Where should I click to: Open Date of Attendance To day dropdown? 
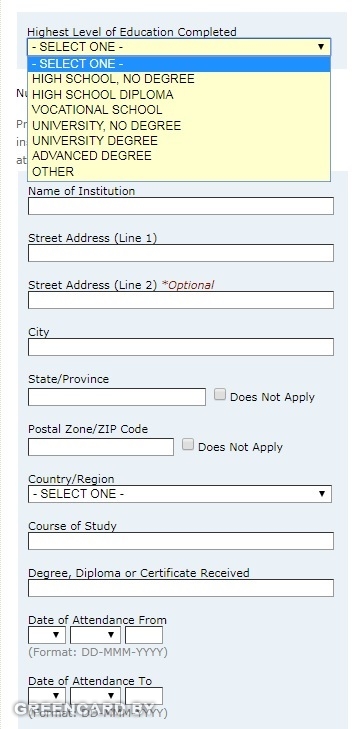47,696
